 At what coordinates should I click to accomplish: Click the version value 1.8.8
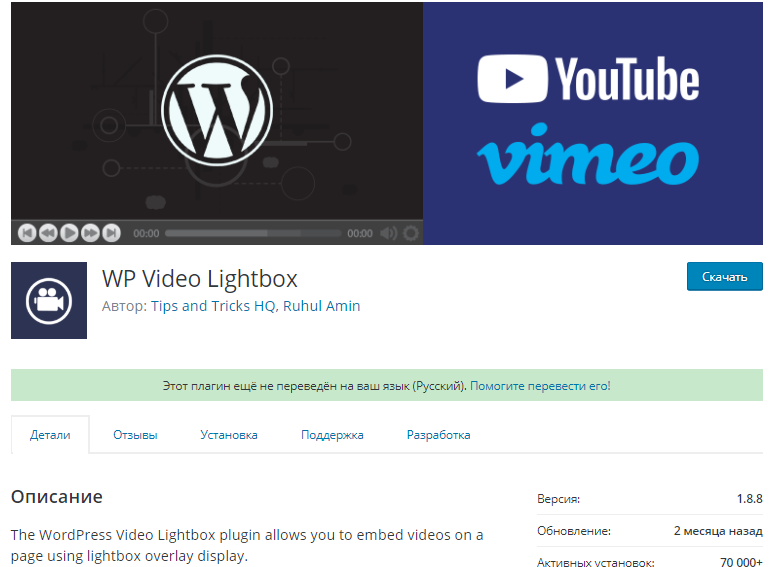(749, 499)
